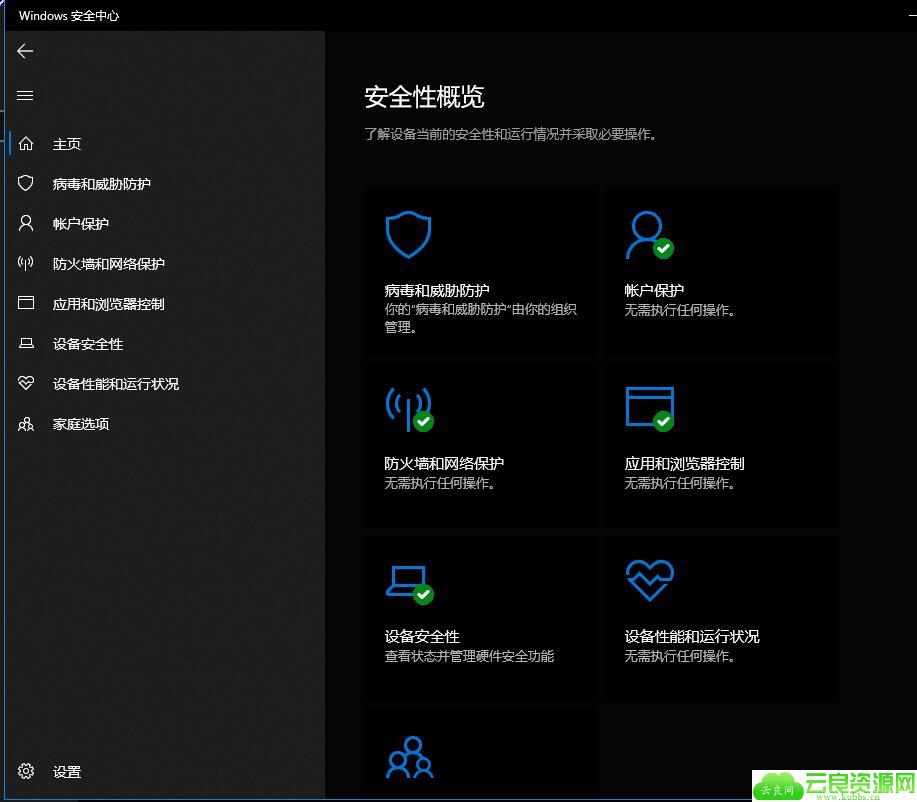The image size is (917, 802).
Task: Click the large blue shield tile icon
Action: (408, 235)
